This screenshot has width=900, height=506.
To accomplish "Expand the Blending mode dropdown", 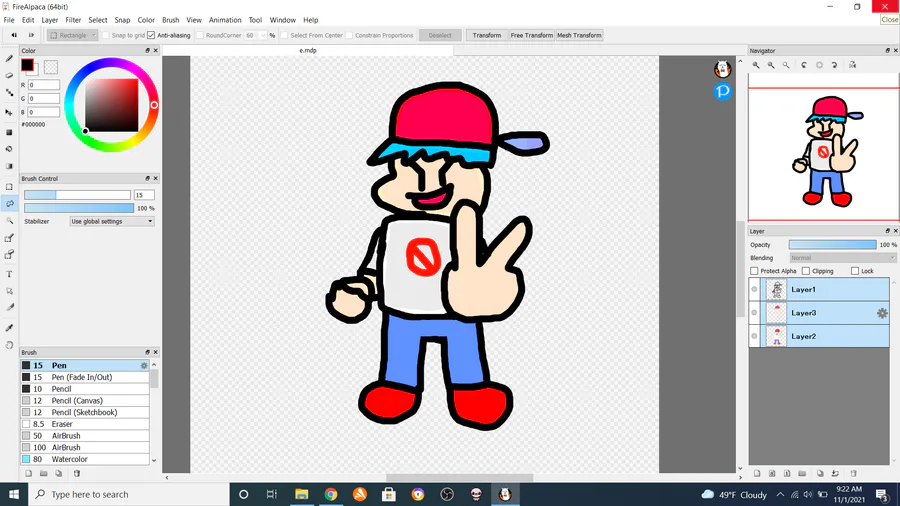I will pos(842,258).
